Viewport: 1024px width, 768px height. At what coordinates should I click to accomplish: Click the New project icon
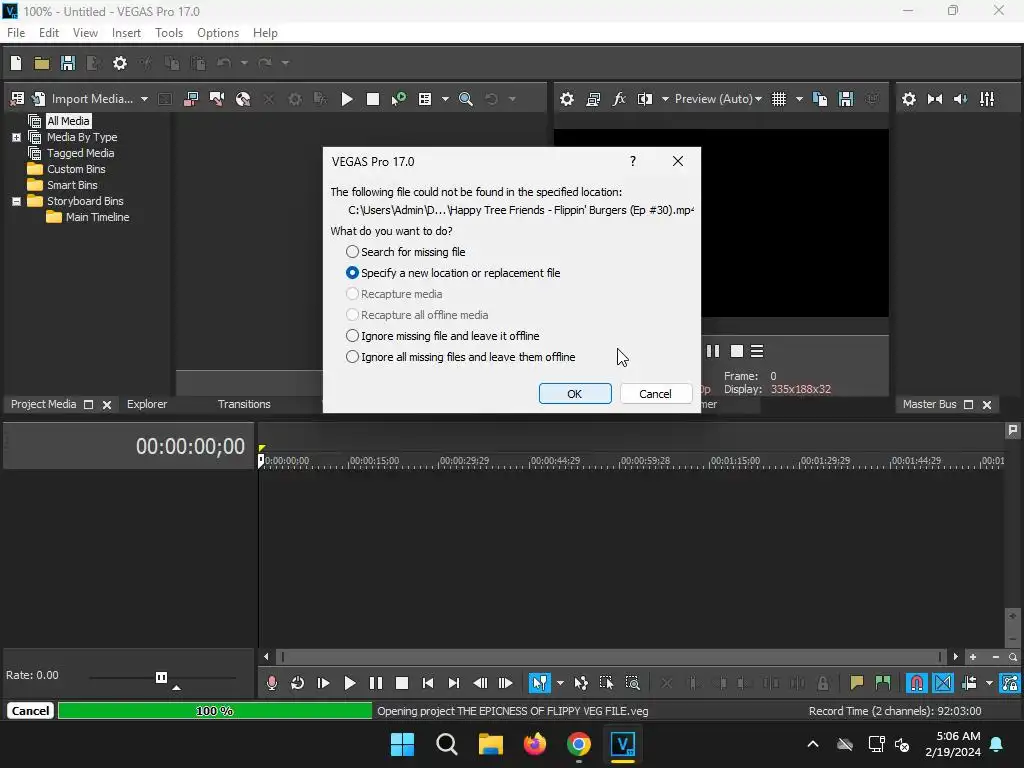click(x=16, y=63)
